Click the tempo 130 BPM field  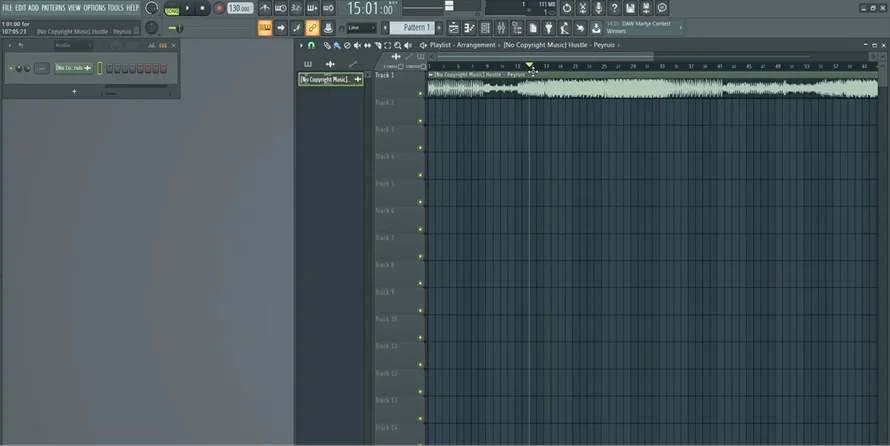(239, 8)
